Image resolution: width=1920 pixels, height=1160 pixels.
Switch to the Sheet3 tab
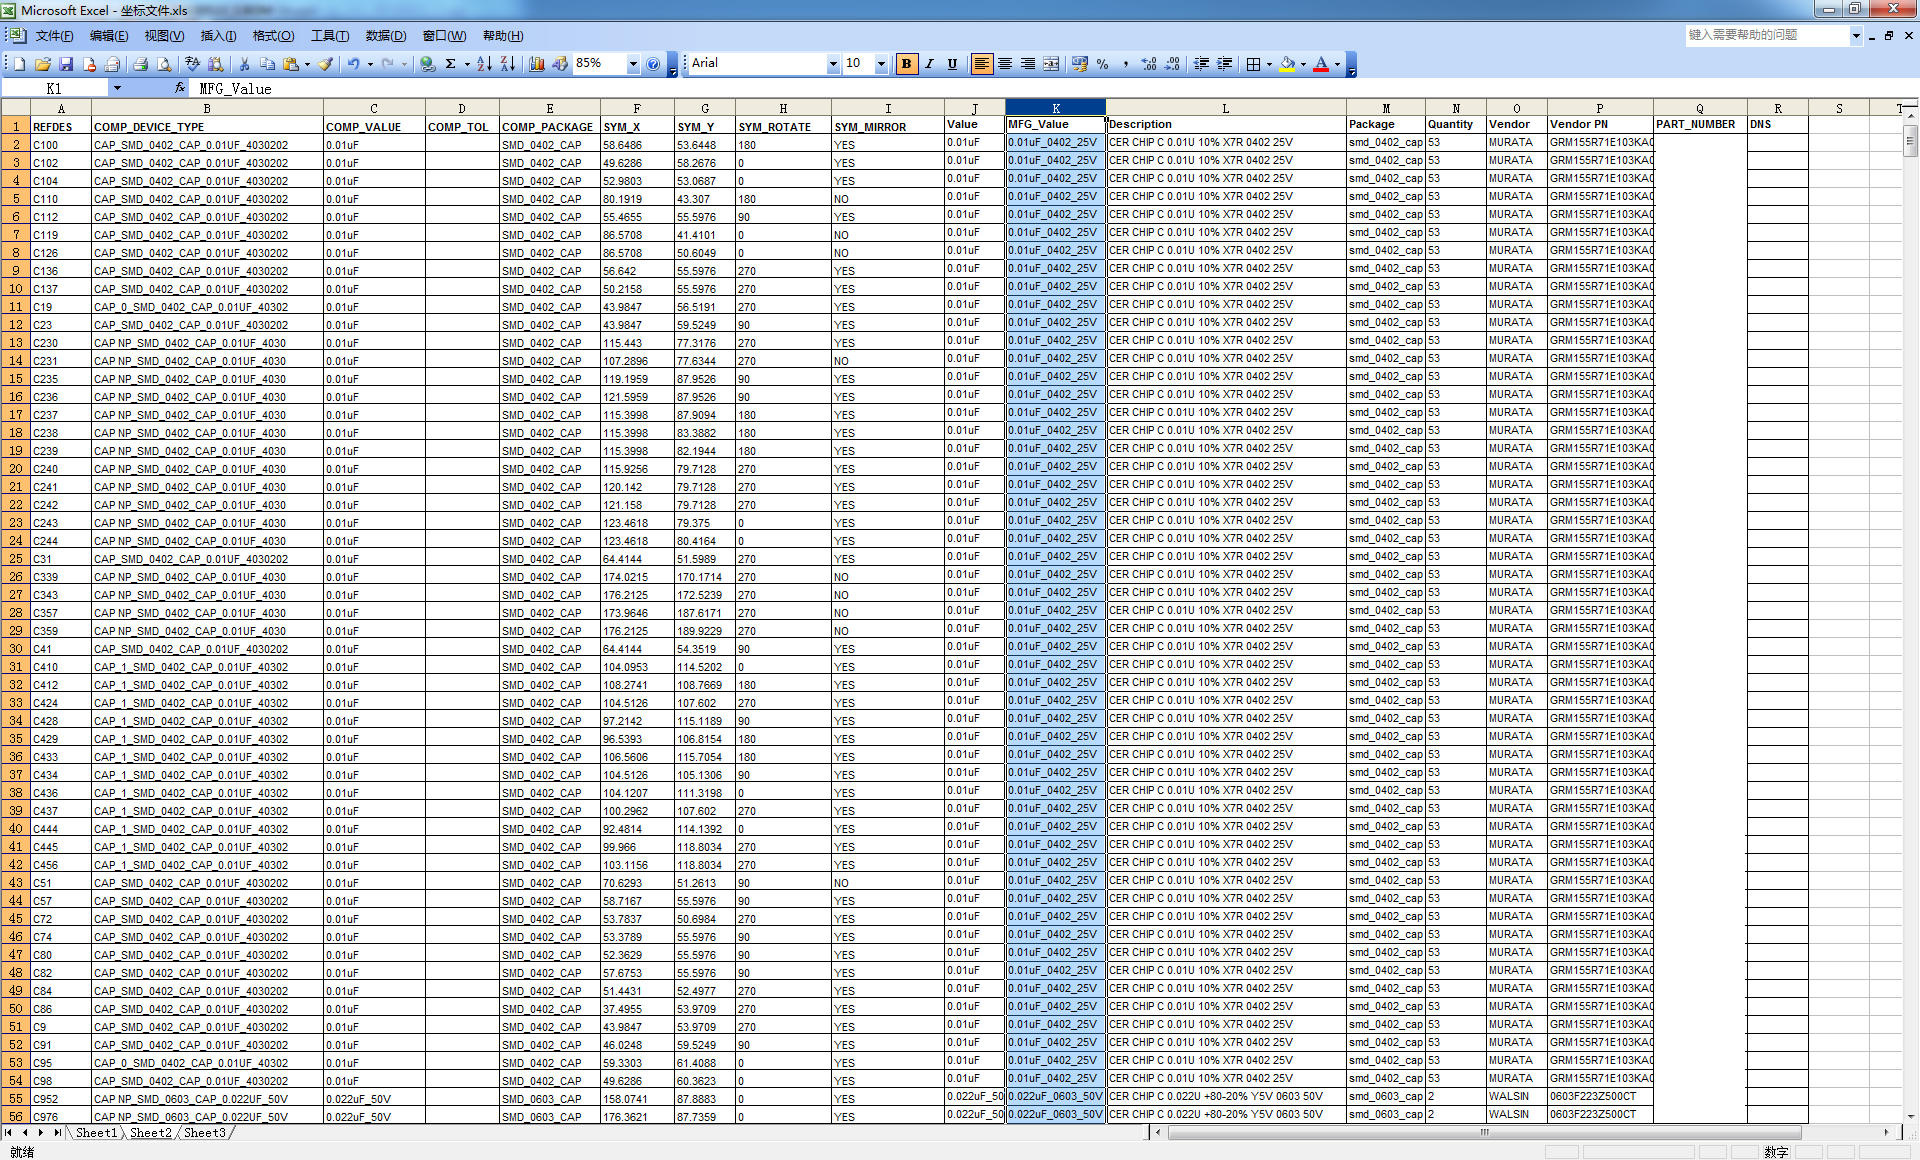point(204,1133)
